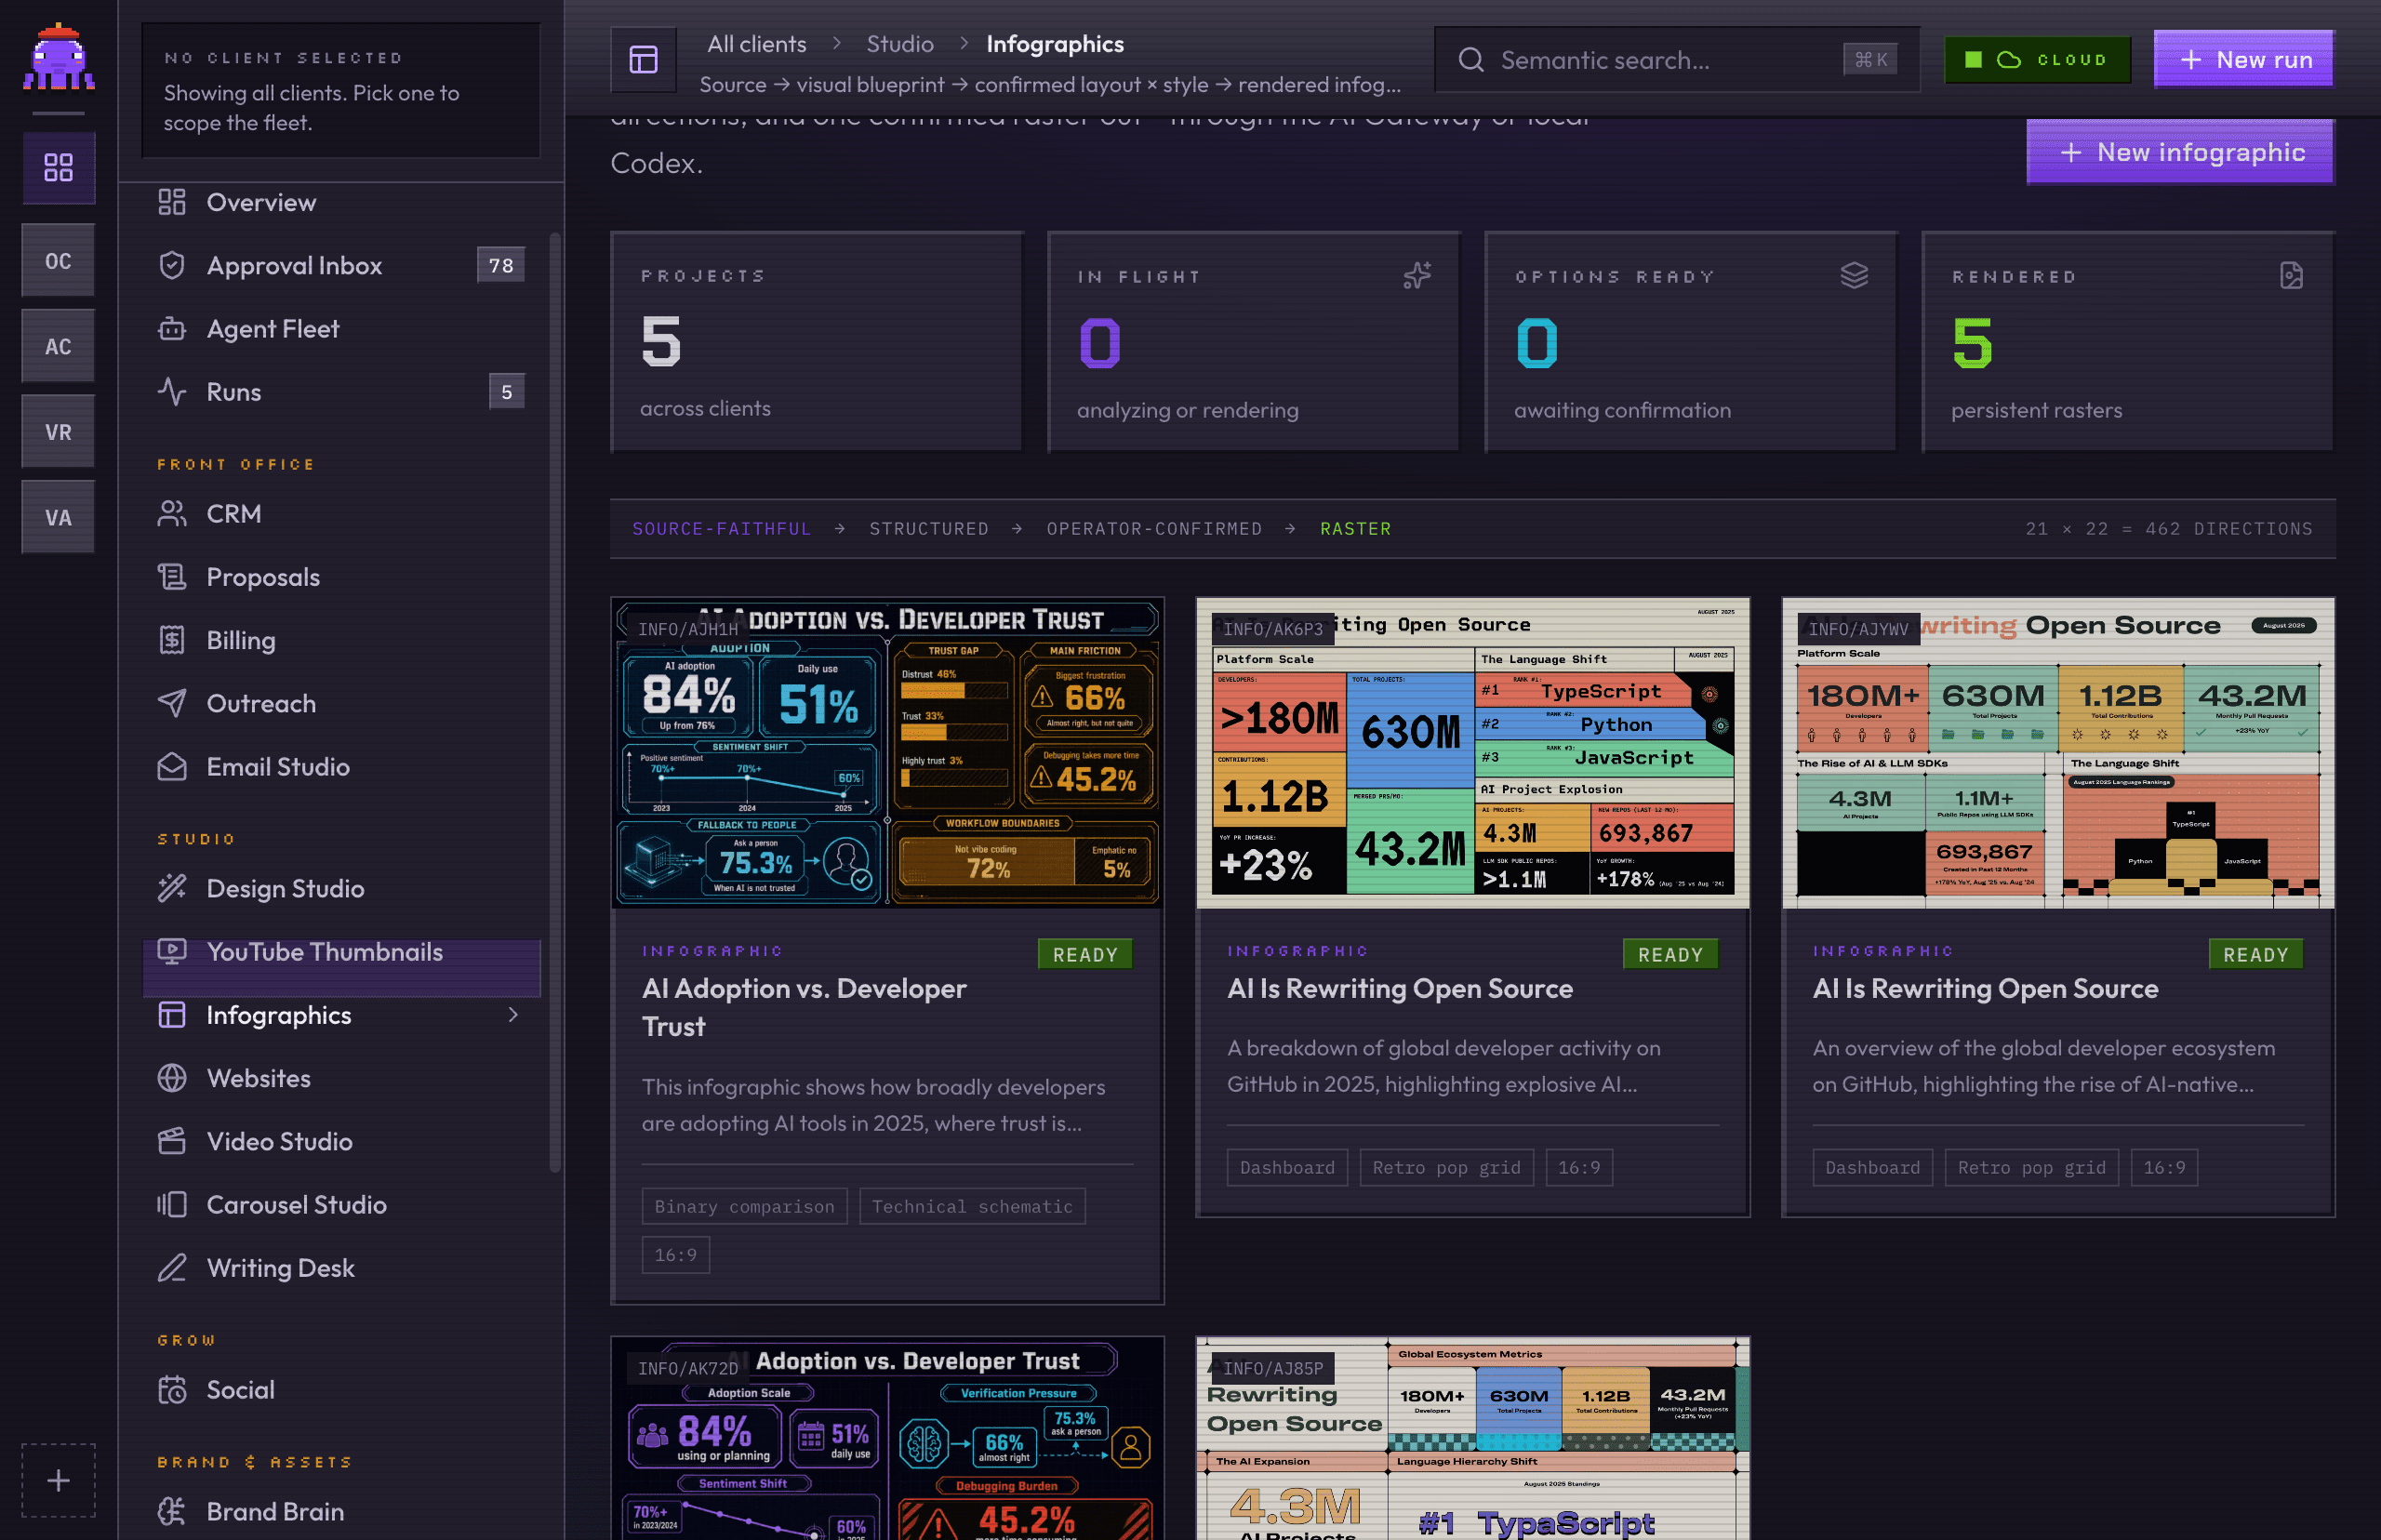Screen dimensions: 2381x1540
Task: Click the OPERATOR-CONFIRMED pipeline step
Action: pyautogui.click(x=1154, y=529)
